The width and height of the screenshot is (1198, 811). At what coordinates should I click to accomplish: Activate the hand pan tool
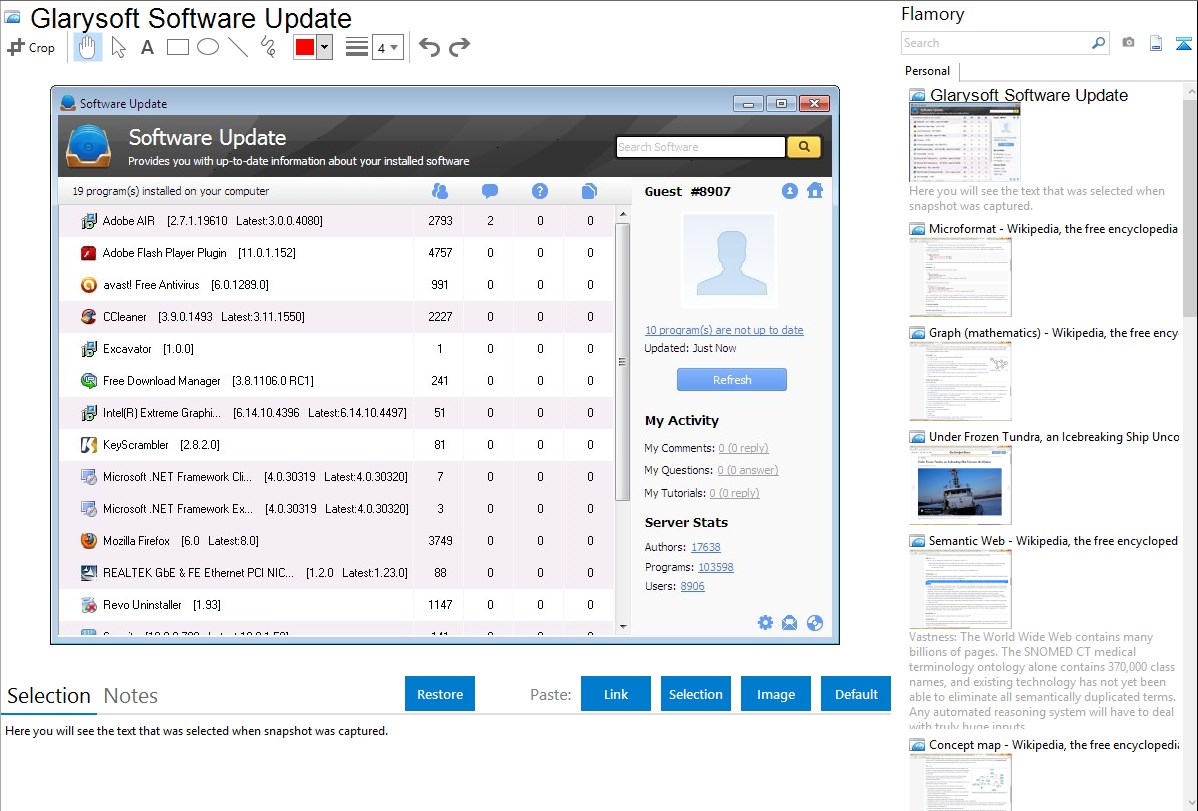point(87,47)
